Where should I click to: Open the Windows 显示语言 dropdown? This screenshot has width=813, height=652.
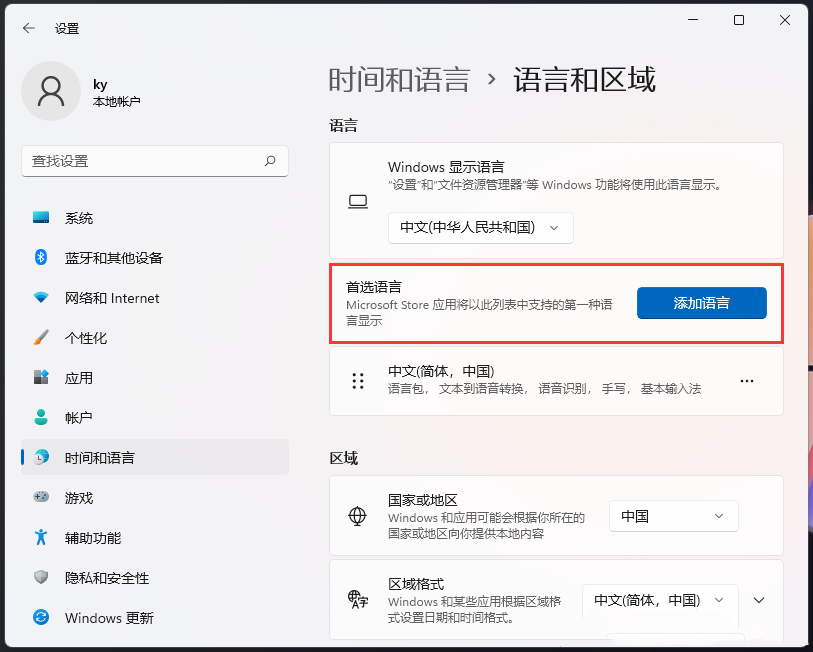[x=480, y=228]
